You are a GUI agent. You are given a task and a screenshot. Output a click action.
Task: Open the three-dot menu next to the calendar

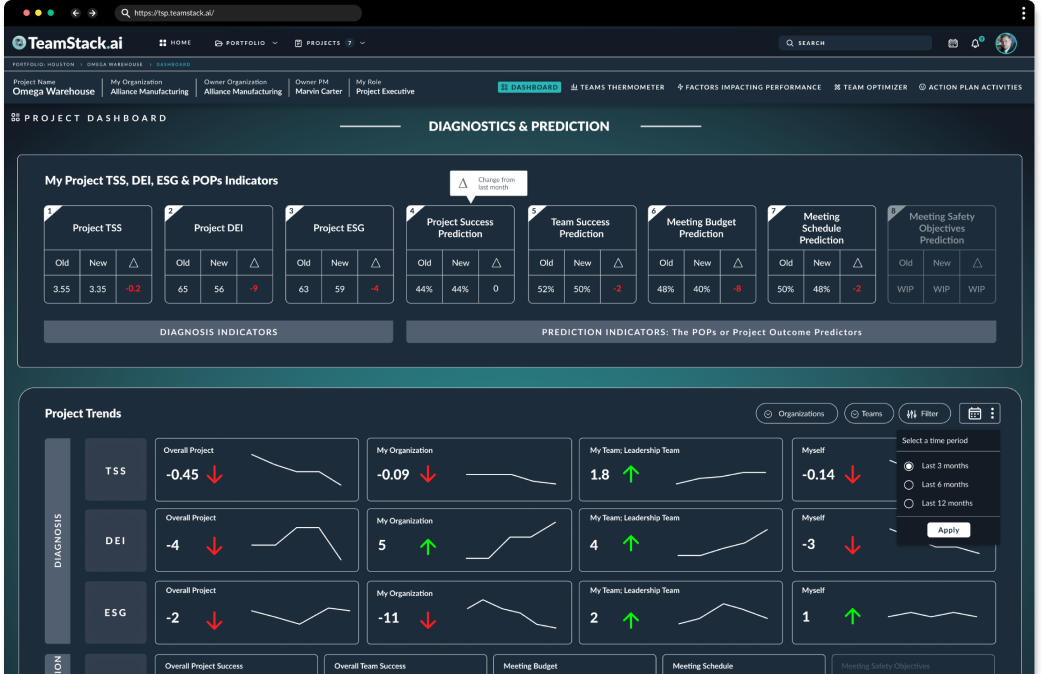(995, 413)
